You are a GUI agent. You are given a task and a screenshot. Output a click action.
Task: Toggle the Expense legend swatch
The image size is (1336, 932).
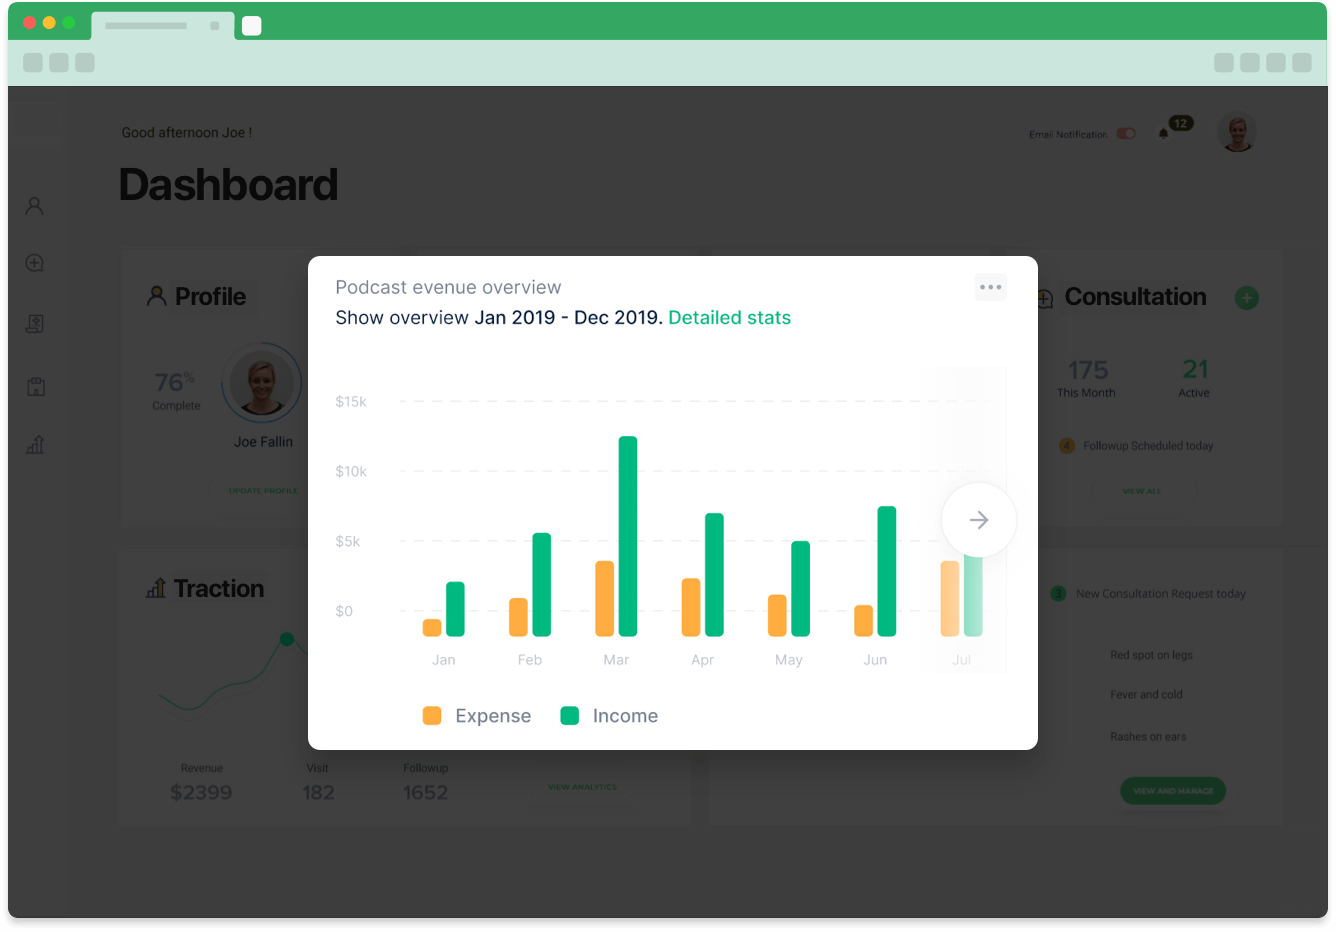coord(432,715)
